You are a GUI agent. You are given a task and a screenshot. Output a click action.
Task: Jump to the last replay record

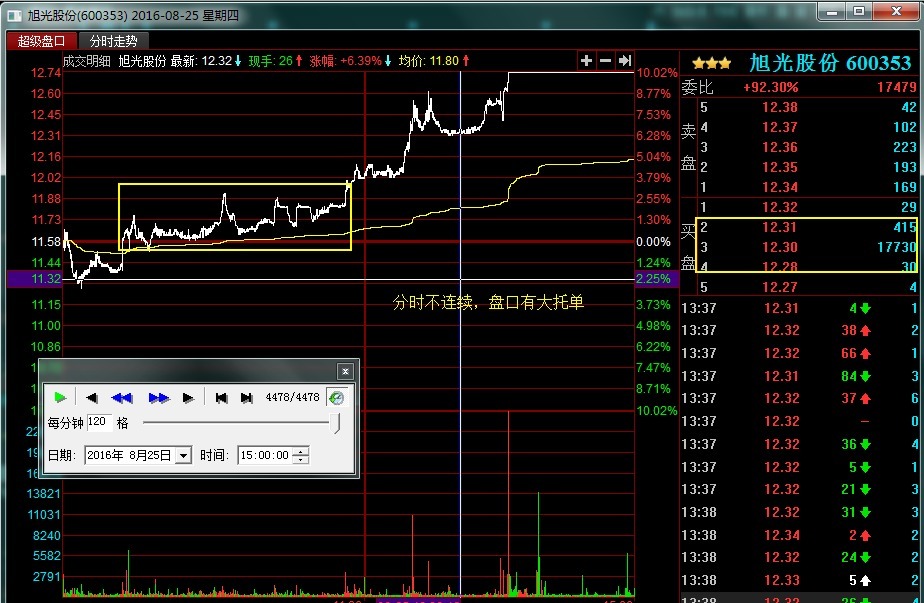(x=246, y=398)
